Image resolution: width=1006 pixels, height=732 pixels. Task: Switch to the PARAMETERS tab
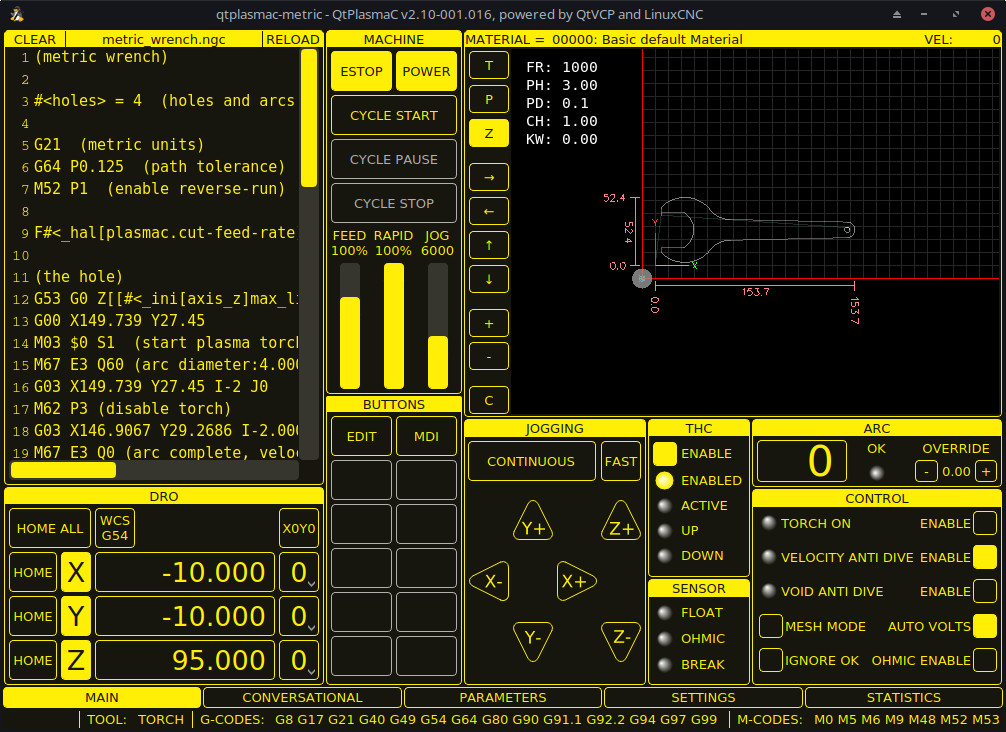(x=502, y=697)
